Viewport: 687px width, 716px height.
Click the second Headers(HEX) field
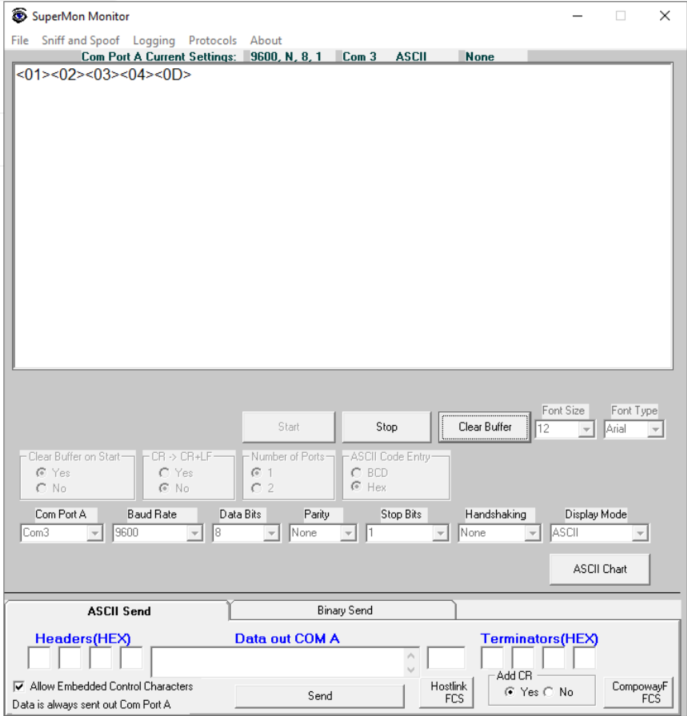[x=70, y=658]
